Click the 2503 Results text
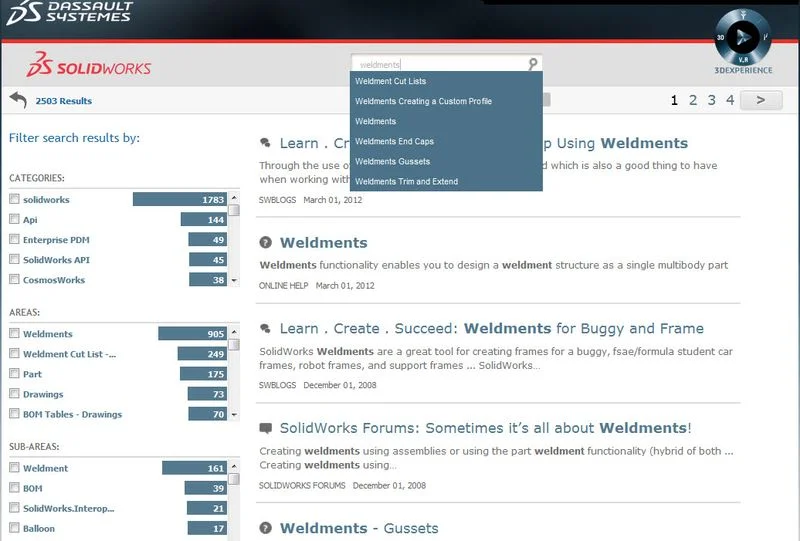The height and width of the screenshot is (541, 800). (x=64, y=101)
